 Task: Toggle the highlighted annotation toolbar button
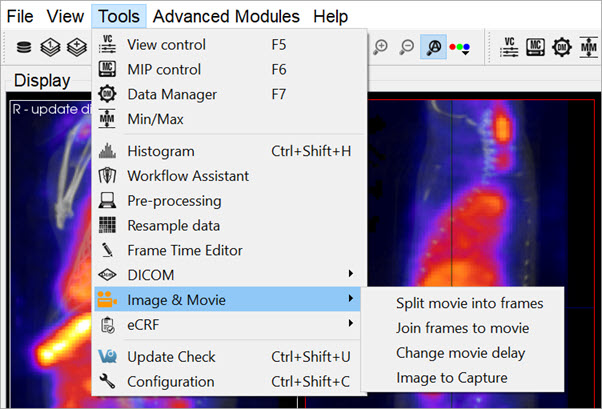(435, 47)
